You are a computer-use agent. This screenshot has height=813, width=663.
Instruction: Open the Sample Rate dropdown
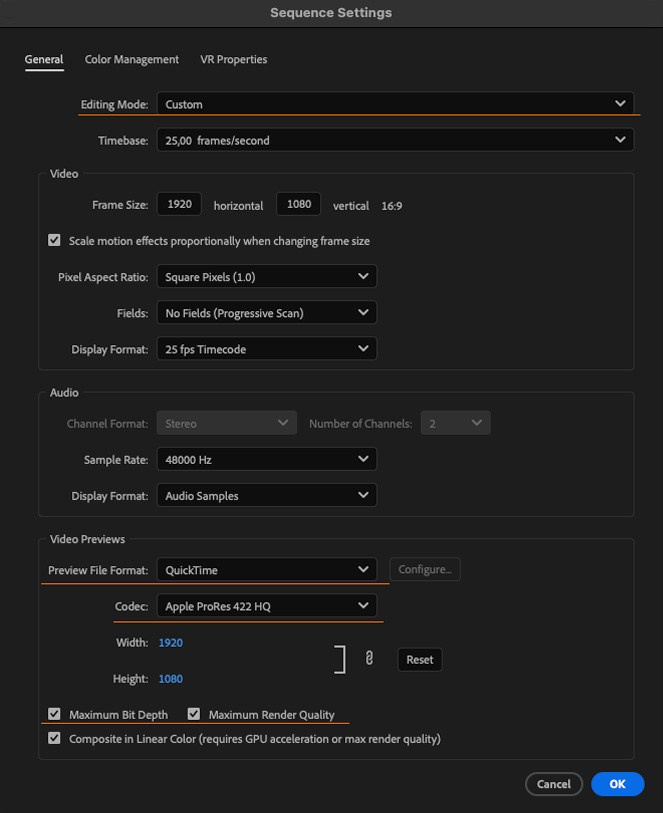(x=266, y=459)
